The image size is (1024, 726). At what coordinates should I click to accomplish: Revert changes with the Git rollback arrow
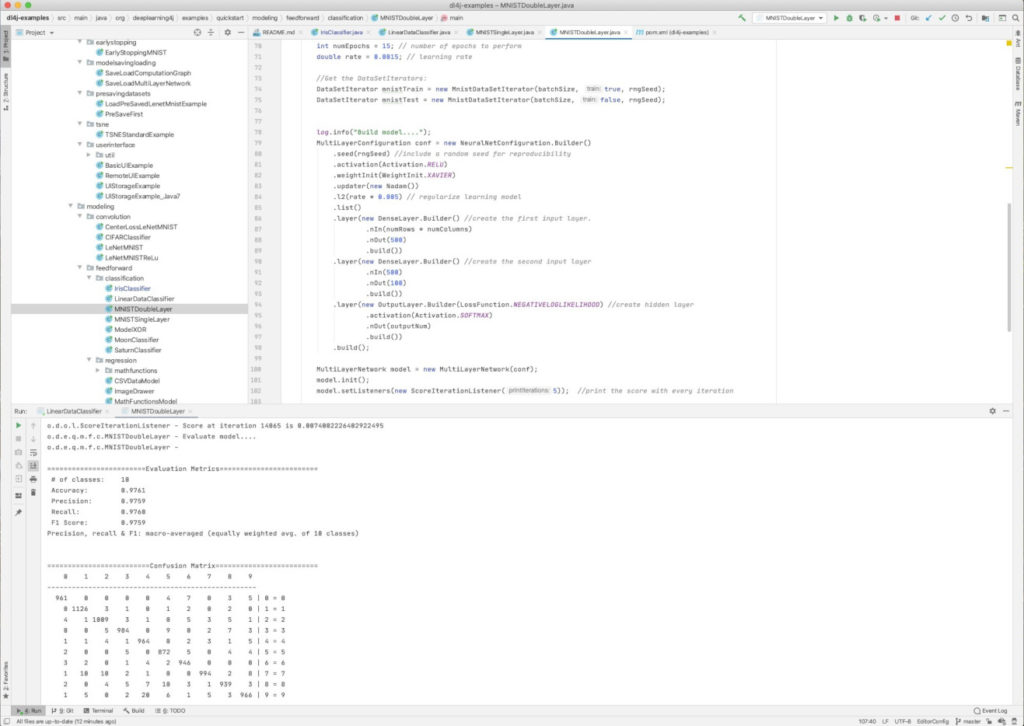[968, 18]
